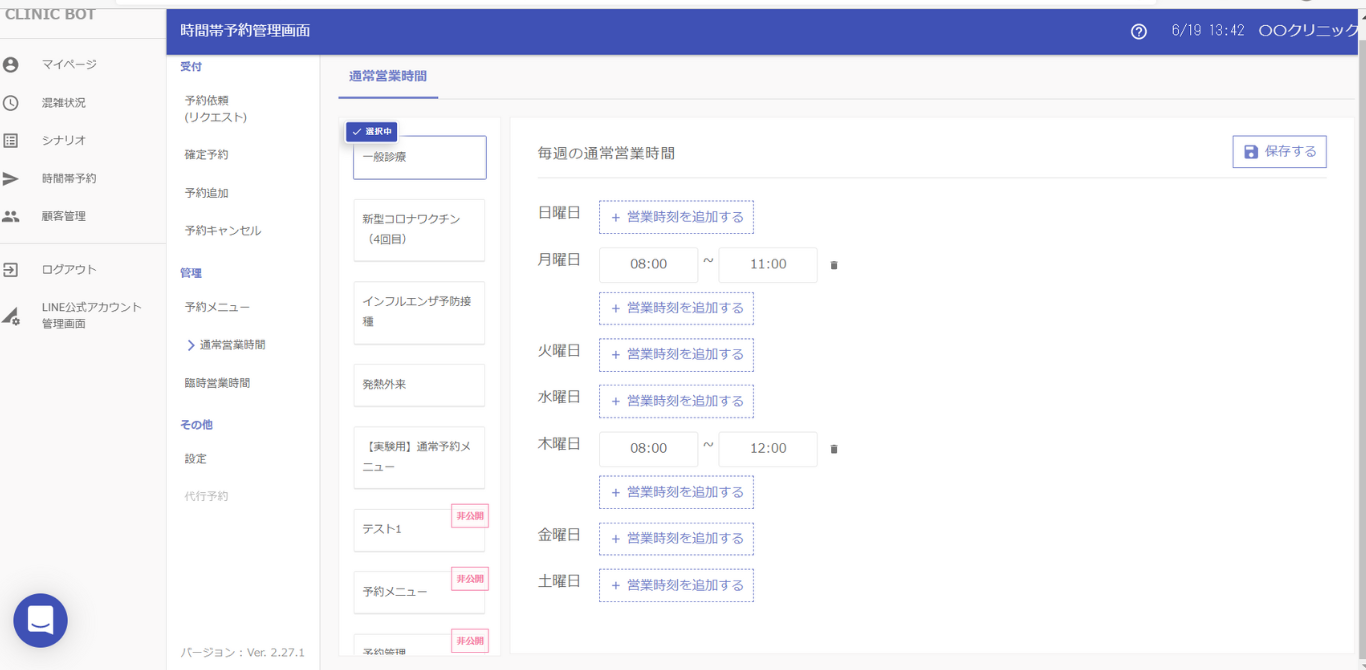This screenshot has width=1366, height=670.
Task: Add business hours for Sunday
Action: pyautogui.click(x=676, y=217)
